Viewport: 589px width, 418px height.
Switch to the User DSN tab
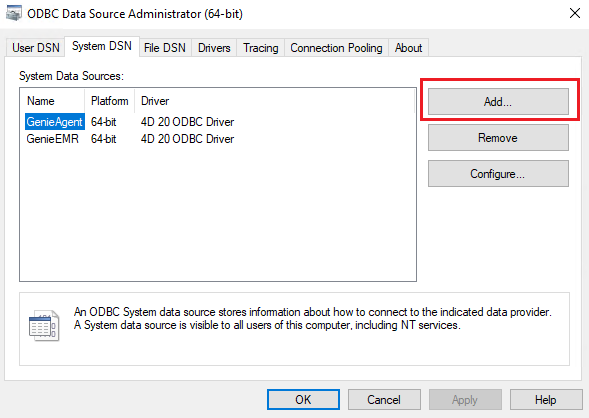[x=36, y=48]
